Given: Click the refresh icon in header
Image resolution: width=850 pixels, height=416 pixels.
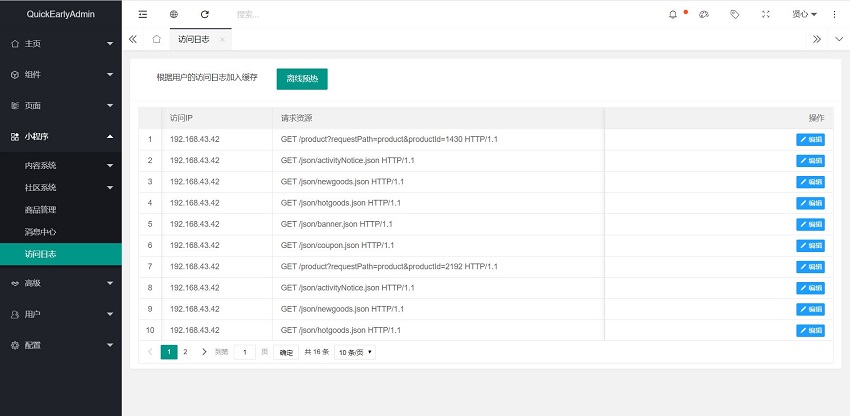Looking at the screenshot, I should [204, 15].
